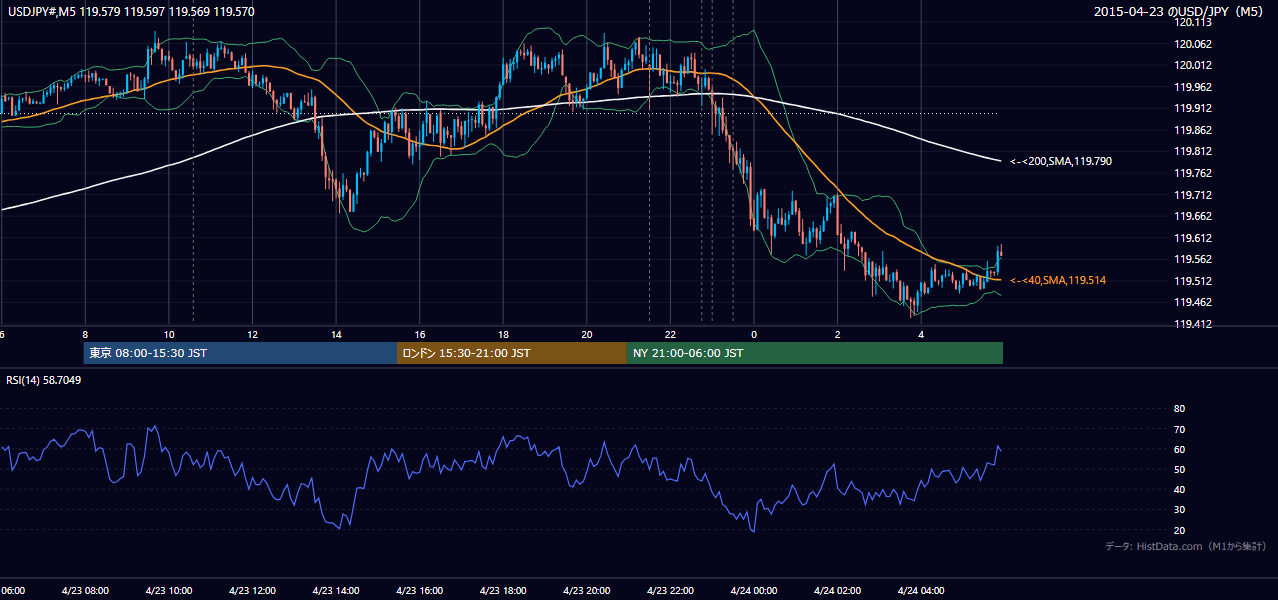Click RSI scale value 40

1179,490
